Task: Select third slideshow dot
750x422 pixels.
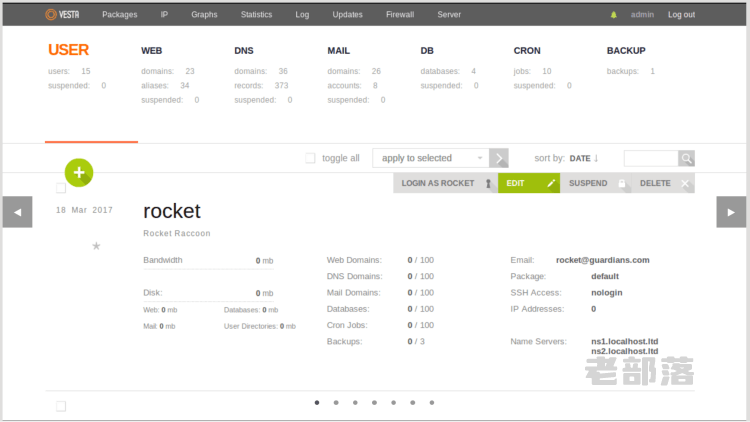Action: click(x=355, y=402)
